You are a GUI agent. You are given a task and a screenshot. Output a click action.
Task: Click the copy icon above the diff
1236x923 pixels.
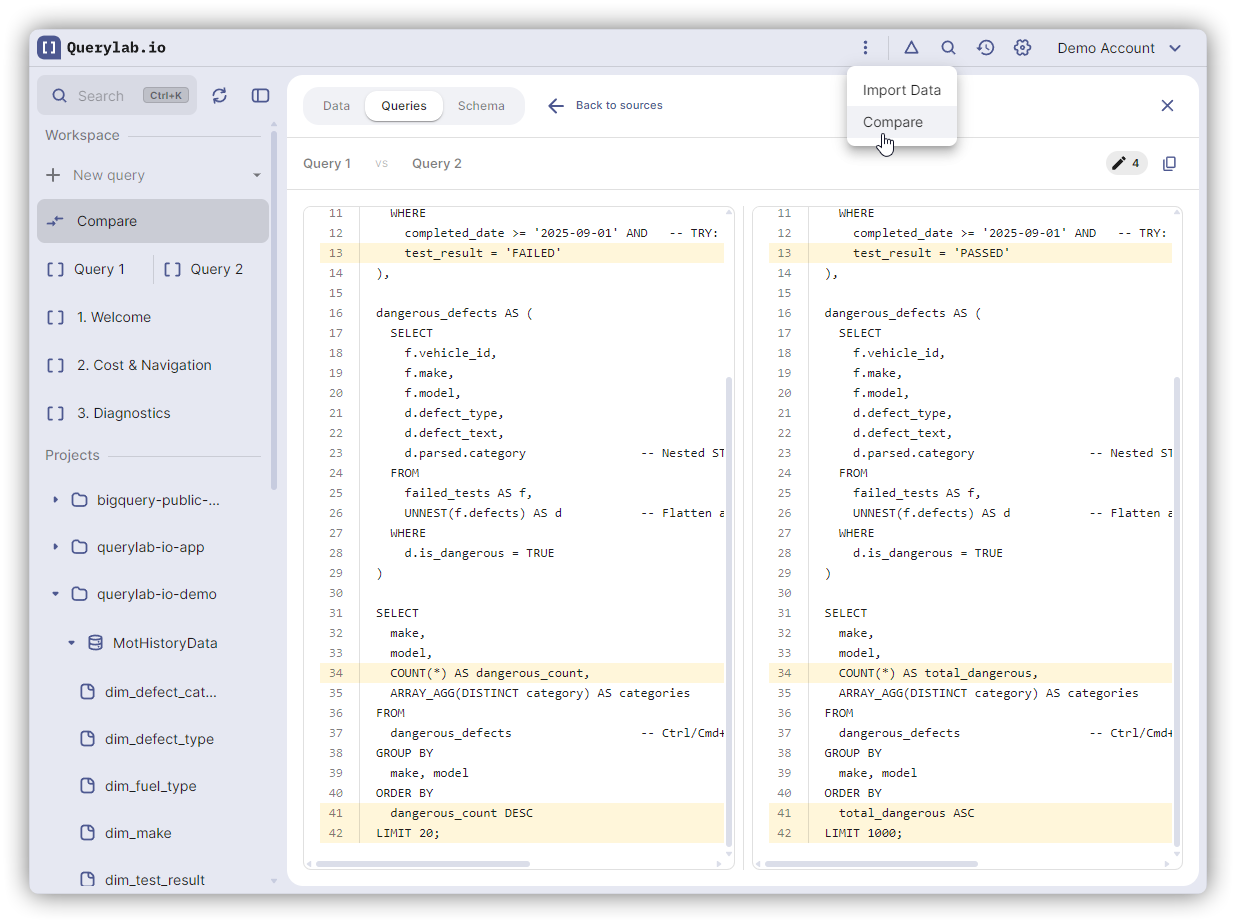click(1169, 163)
